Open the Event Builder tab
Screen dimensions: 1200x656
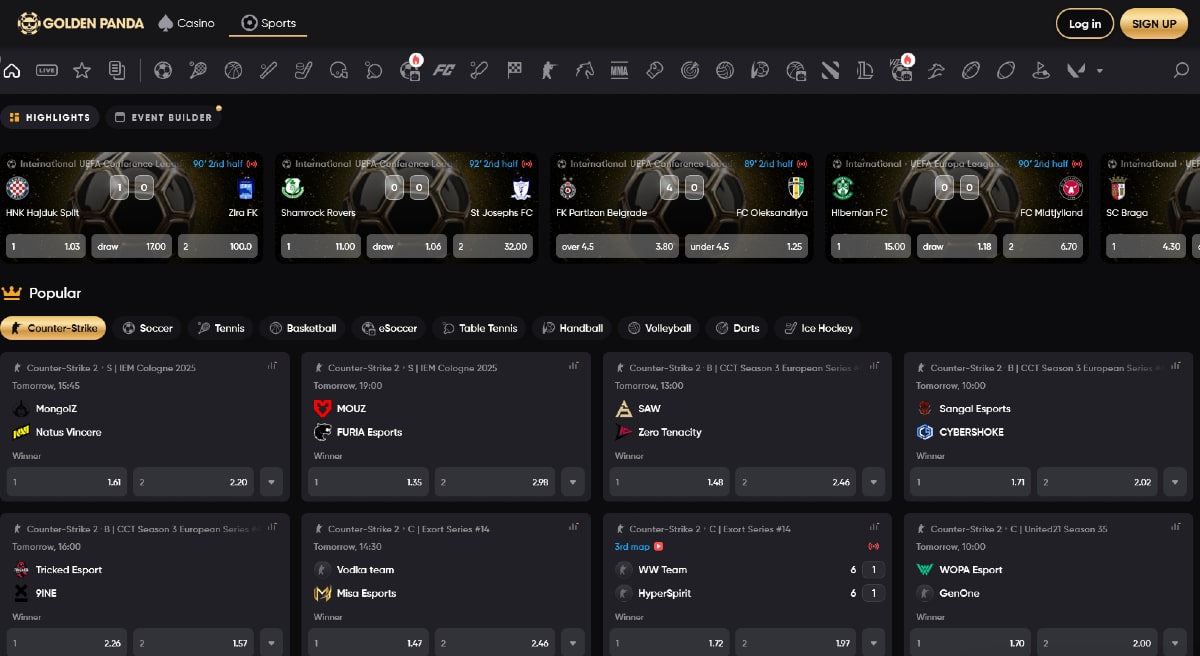point(163,117)
